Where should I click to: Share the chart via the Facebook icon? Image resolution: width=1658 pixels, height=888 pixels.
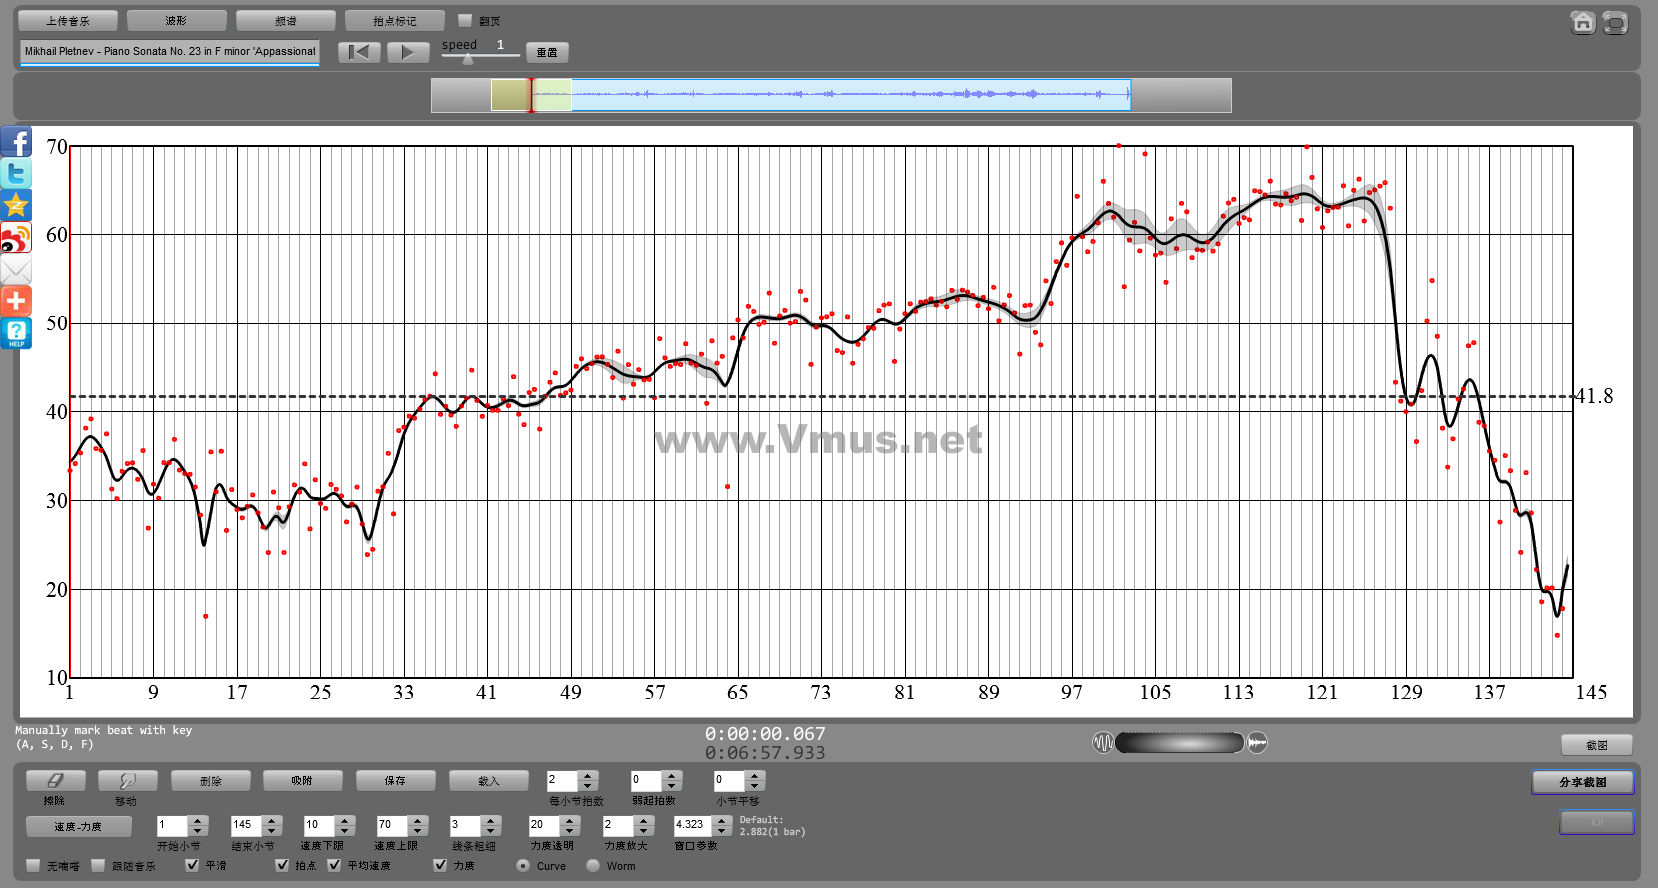pos(16,142)
